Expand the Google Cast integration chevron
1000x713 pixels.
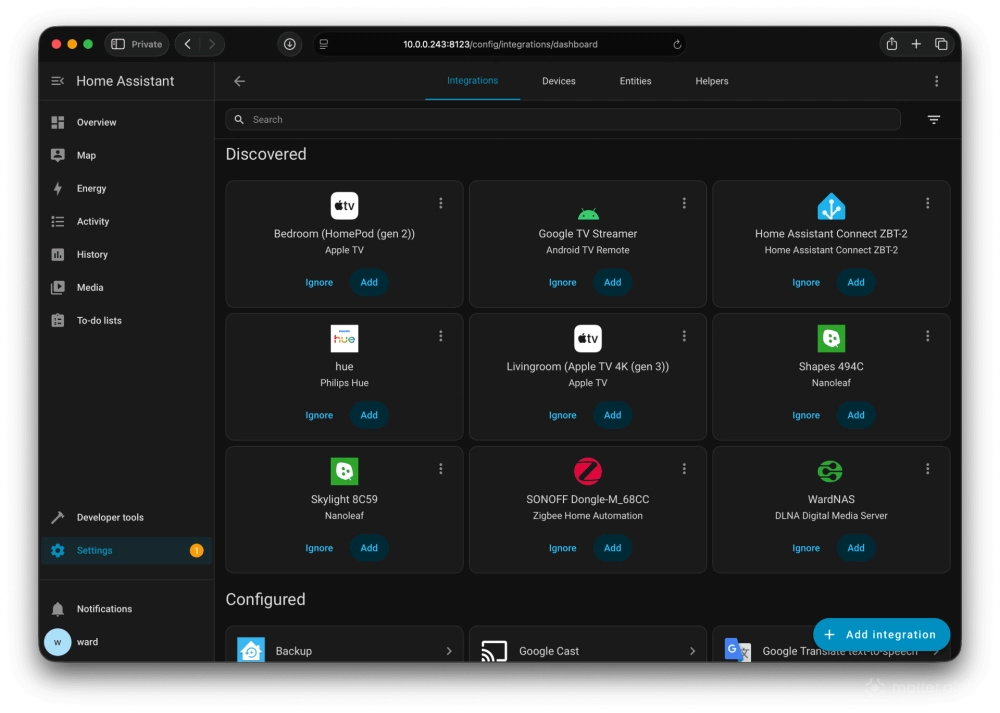point(692,650)
